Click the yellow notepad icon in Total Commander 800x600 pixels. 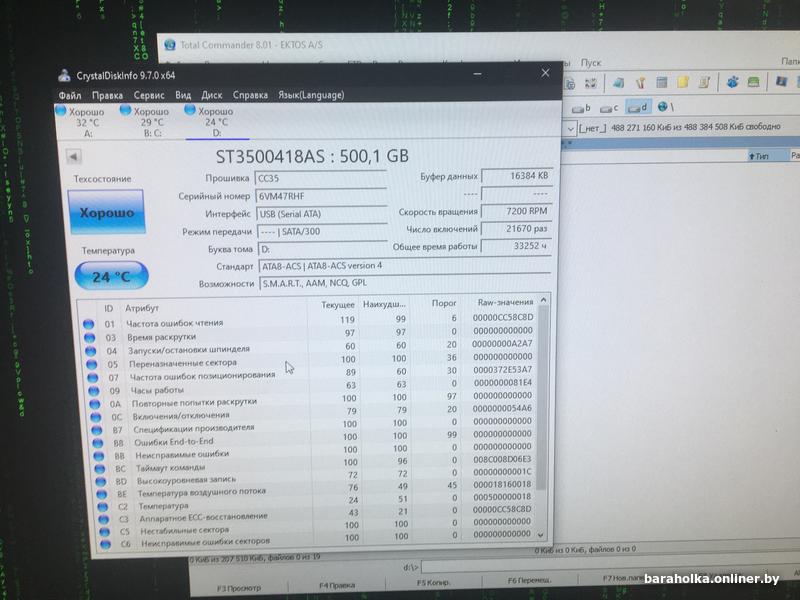click(x=683, y=82)
